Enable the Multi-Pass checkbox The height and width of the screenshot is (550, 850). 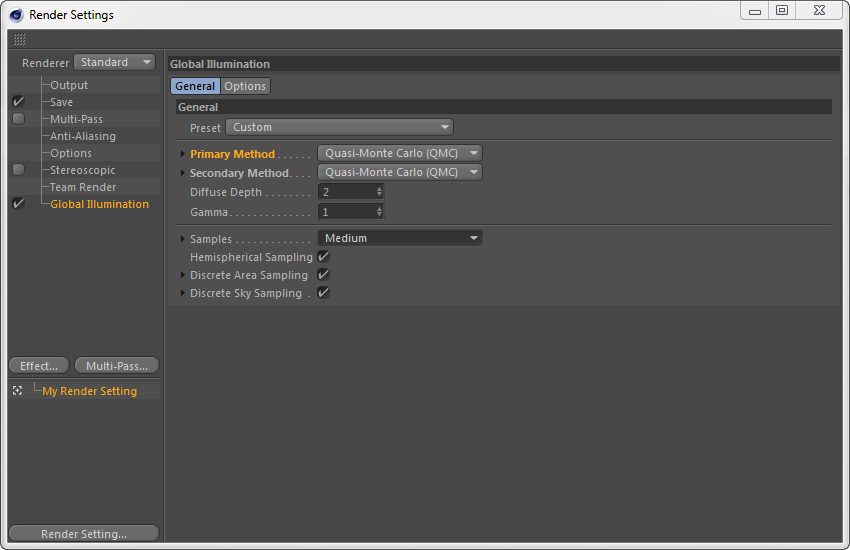18,119
